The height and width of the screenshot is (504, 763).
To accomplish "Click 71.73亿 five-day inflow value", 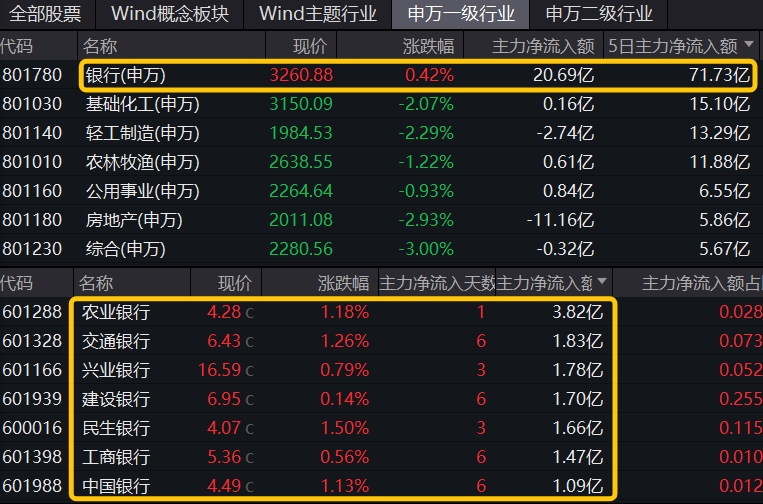I will click(719, 75).
